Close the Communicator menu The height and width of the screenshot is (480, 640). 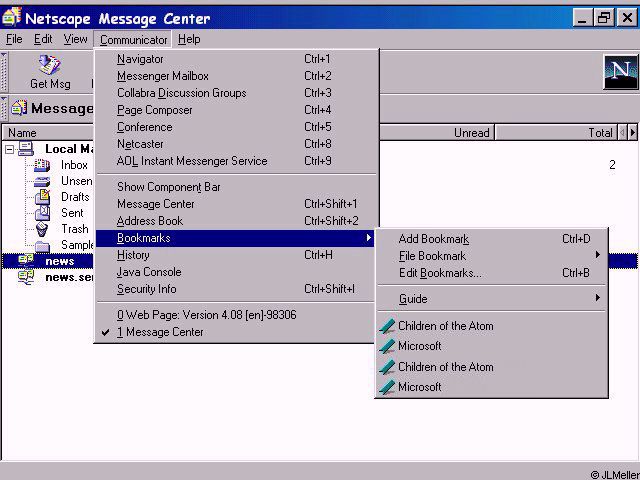coord(133,40)
